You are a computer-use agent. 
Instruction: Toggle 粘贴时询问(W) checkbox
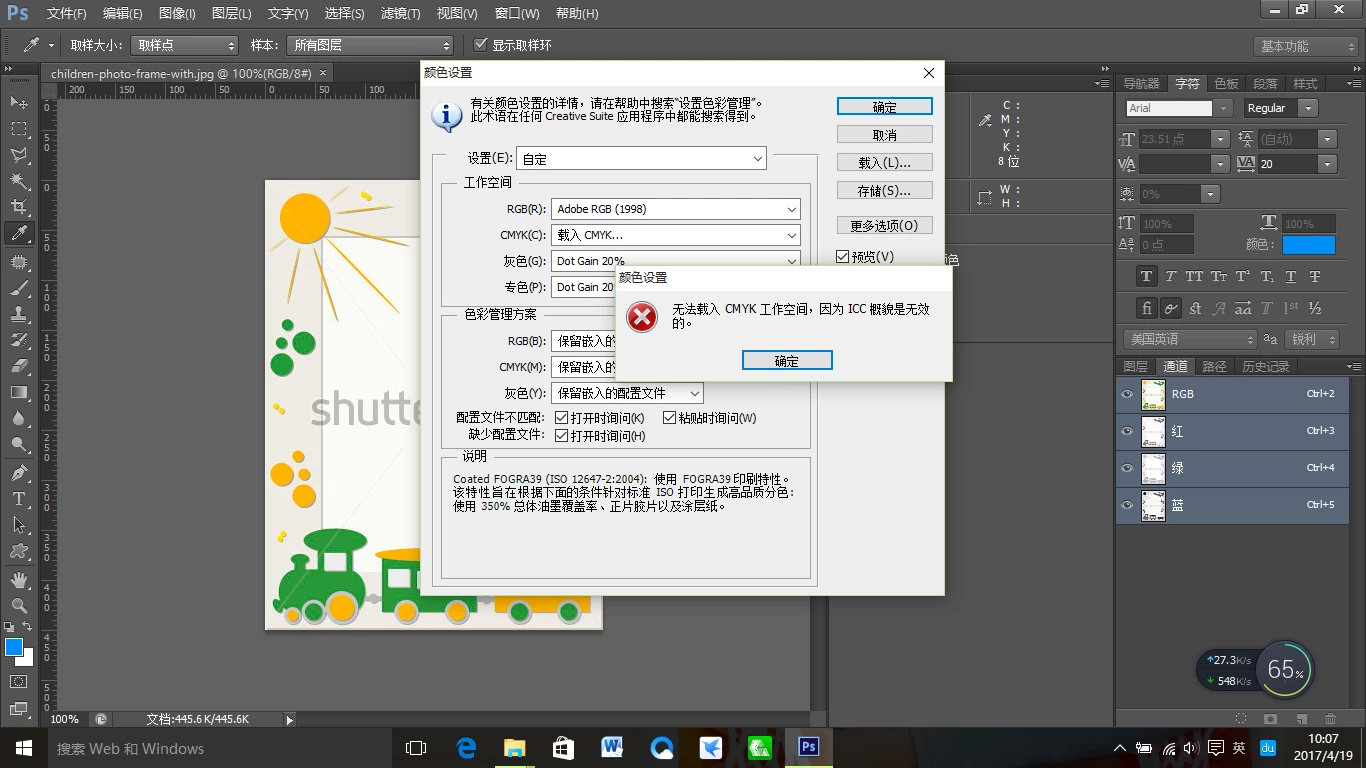[x=669, y=418]
